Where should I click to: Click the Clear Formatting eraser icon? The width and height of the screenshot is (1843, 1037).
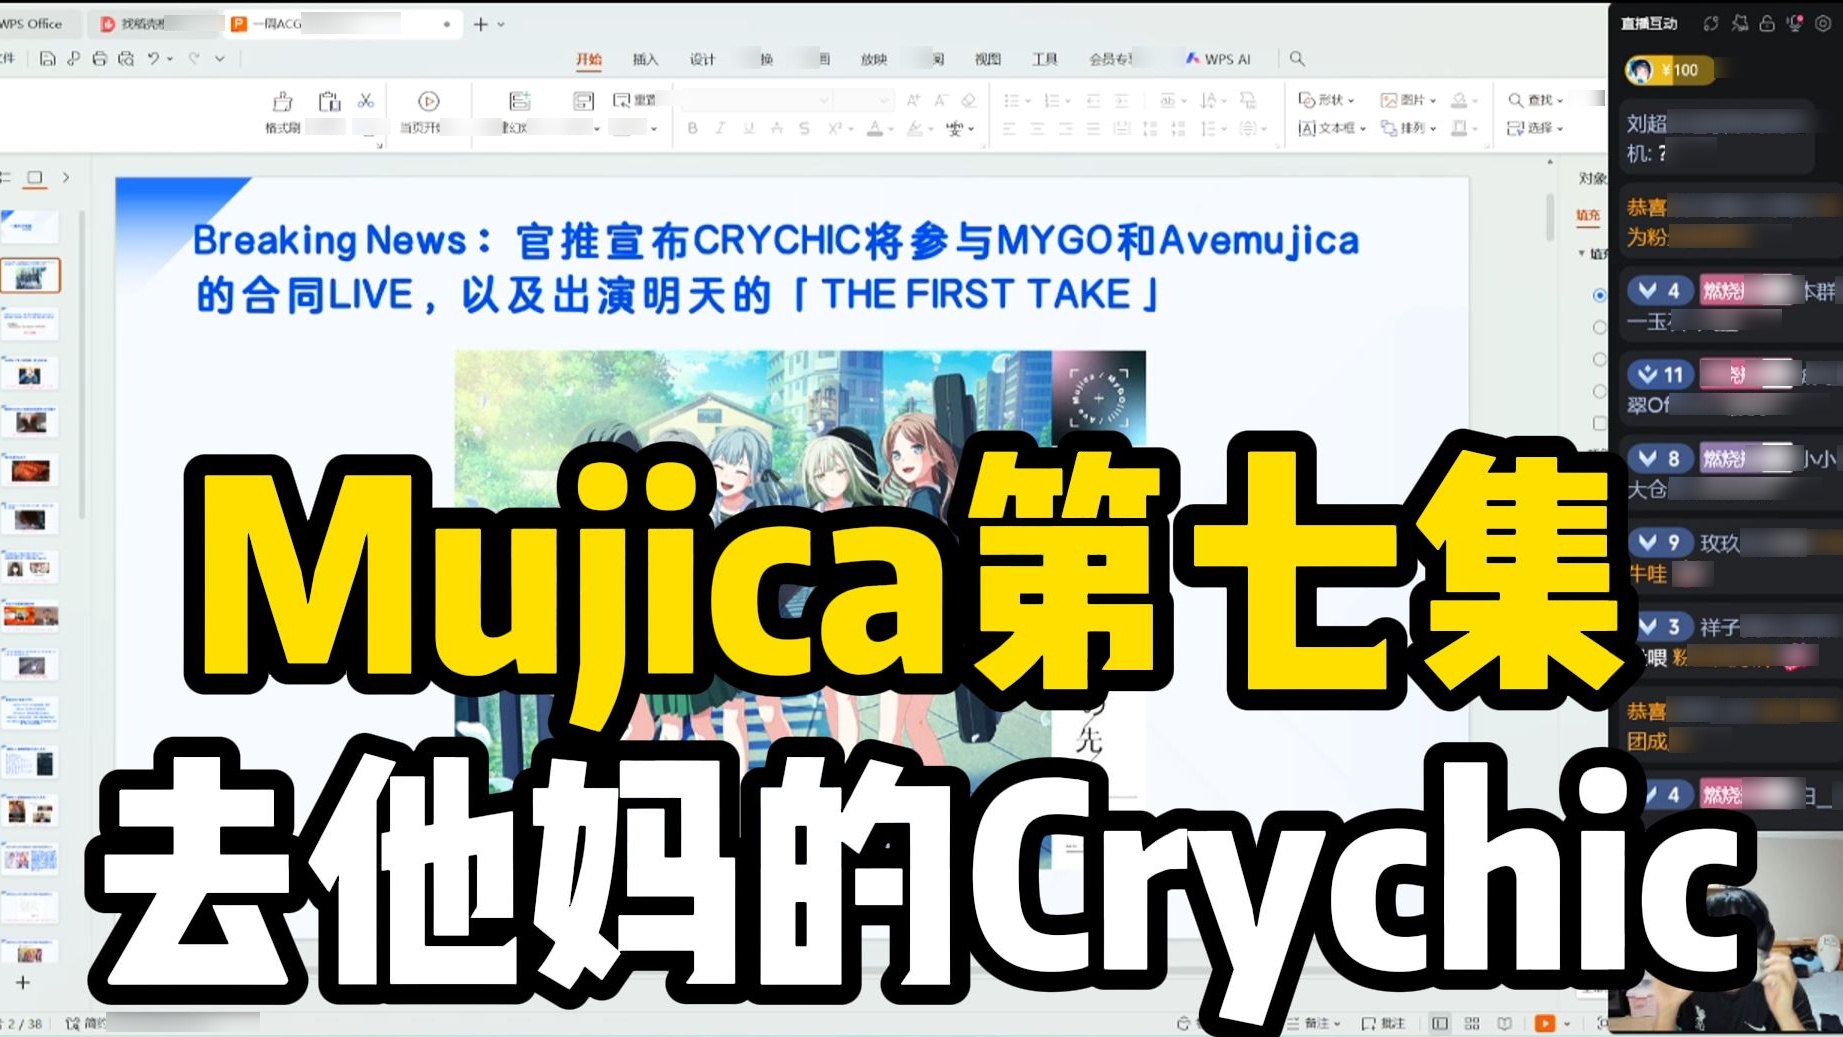[968, 100]
